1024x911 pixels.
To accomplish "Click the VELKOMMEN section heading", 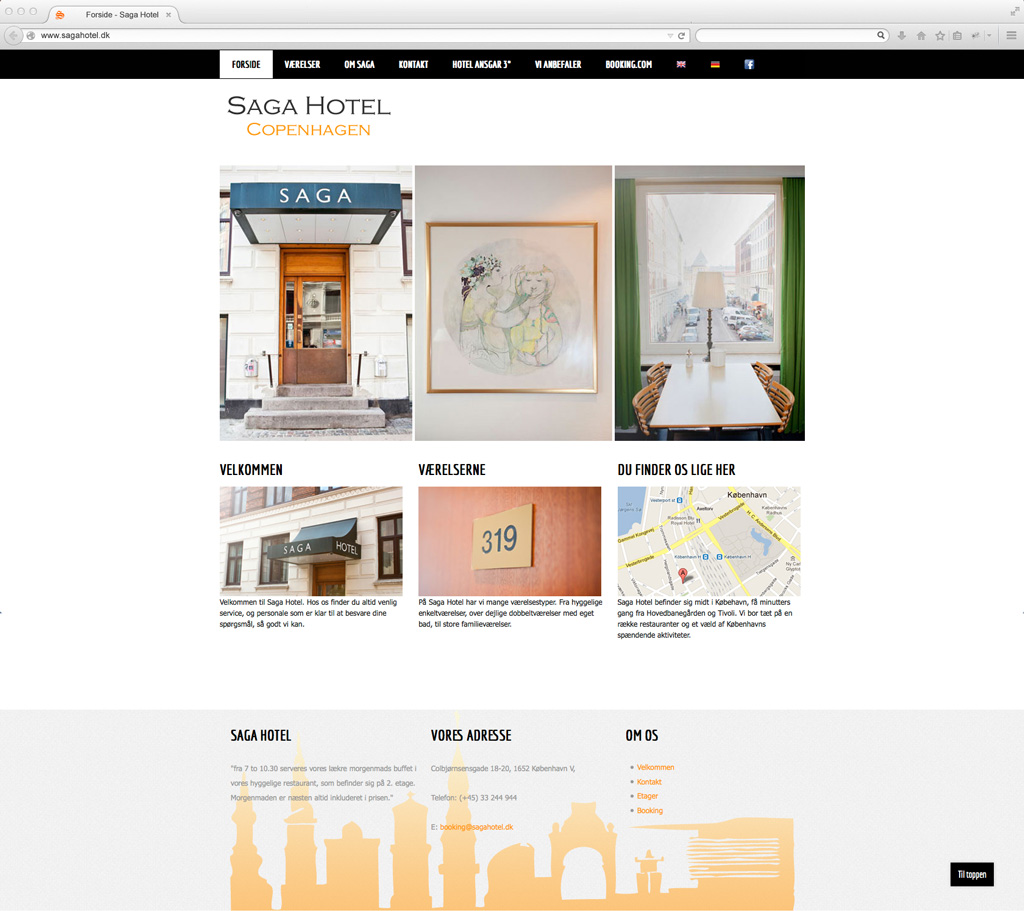I will pos(251,470).
